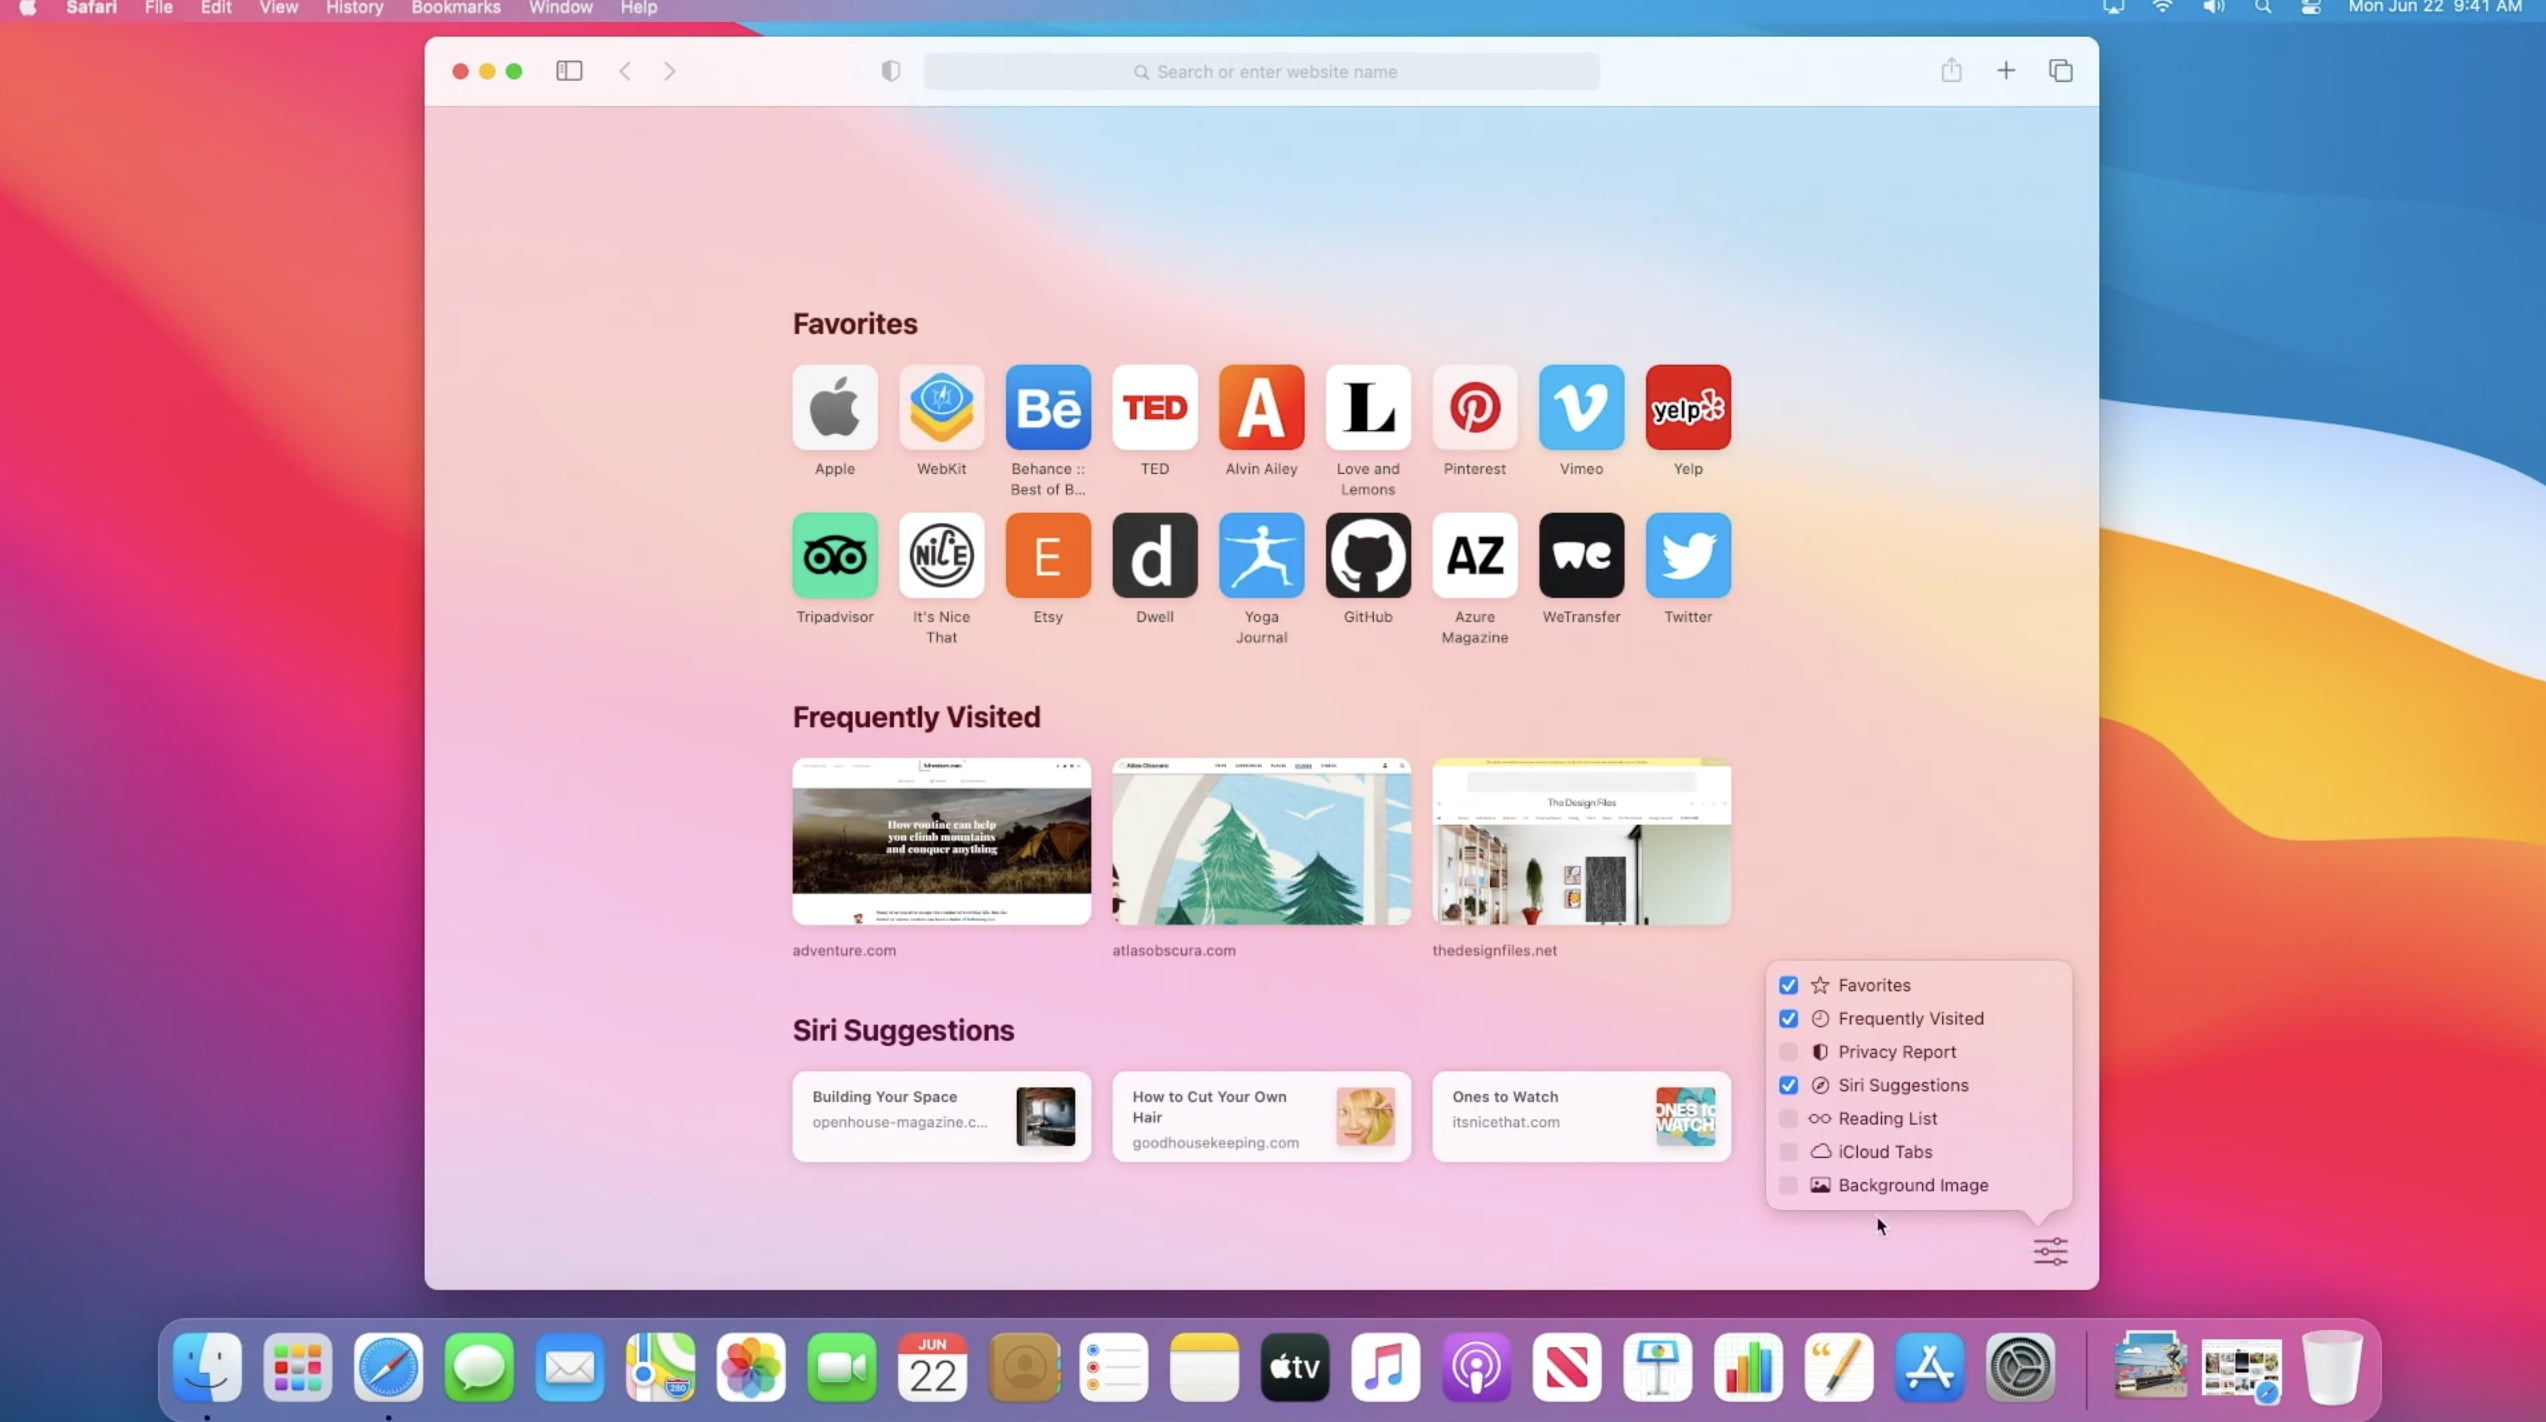Open the WeTransfer favorite
The width and height of the screenshot is (2546, 1422).
click(1581, 555)
